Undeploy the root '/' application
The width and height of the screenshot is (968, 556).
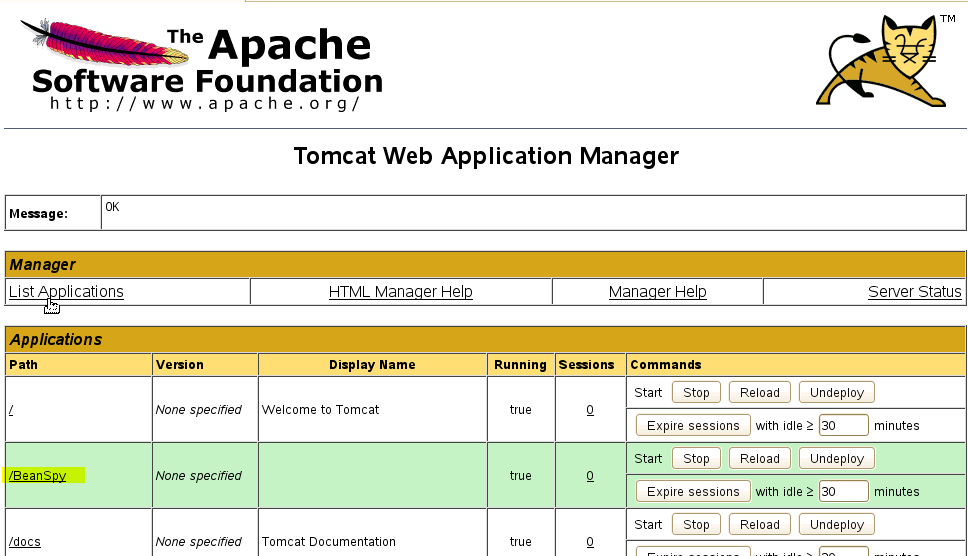[x=837, y=392]
